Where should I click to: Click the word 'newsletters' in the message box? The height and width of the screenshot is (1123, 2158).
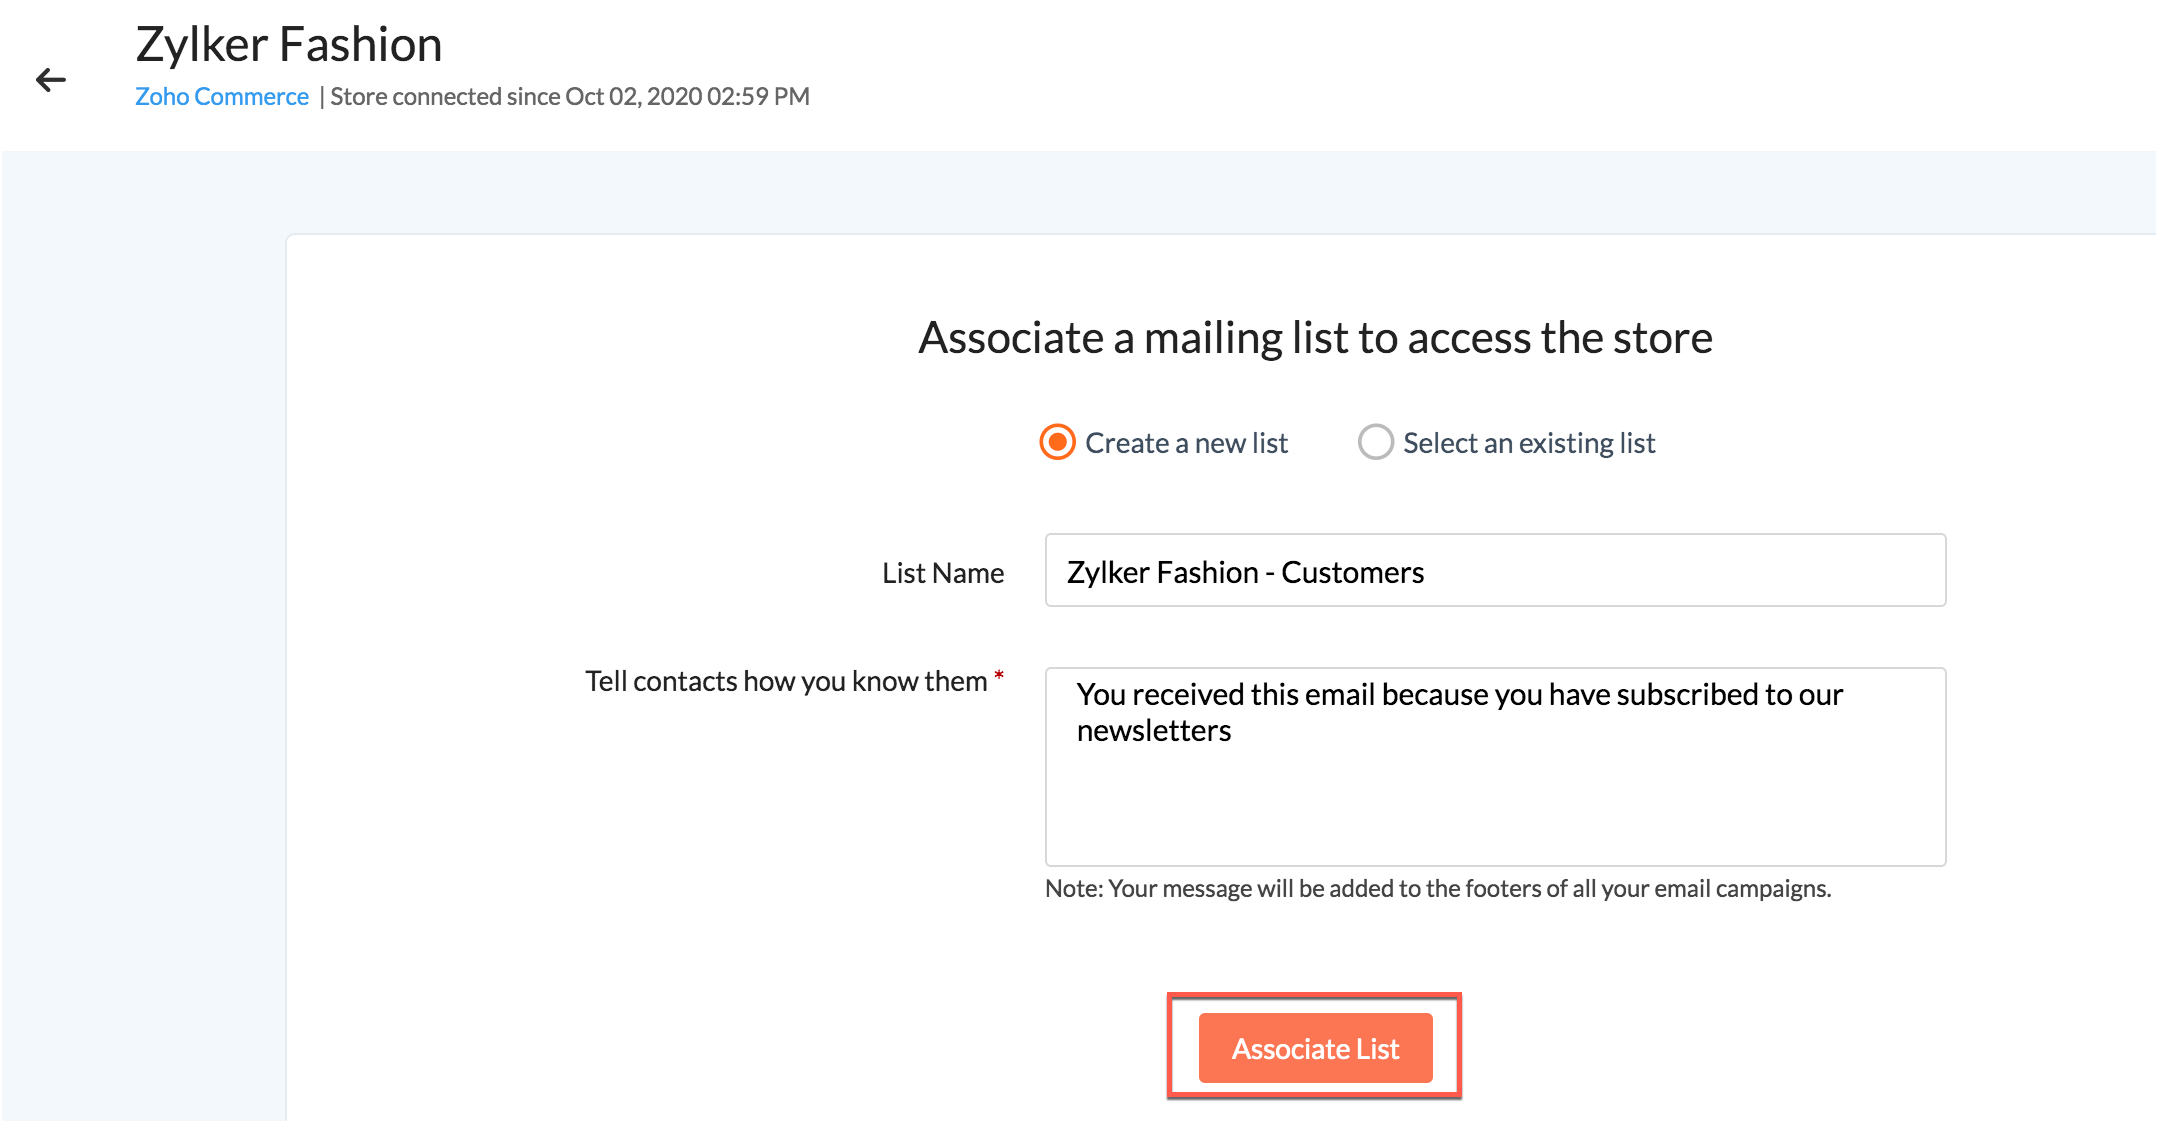coord(1154,731)
